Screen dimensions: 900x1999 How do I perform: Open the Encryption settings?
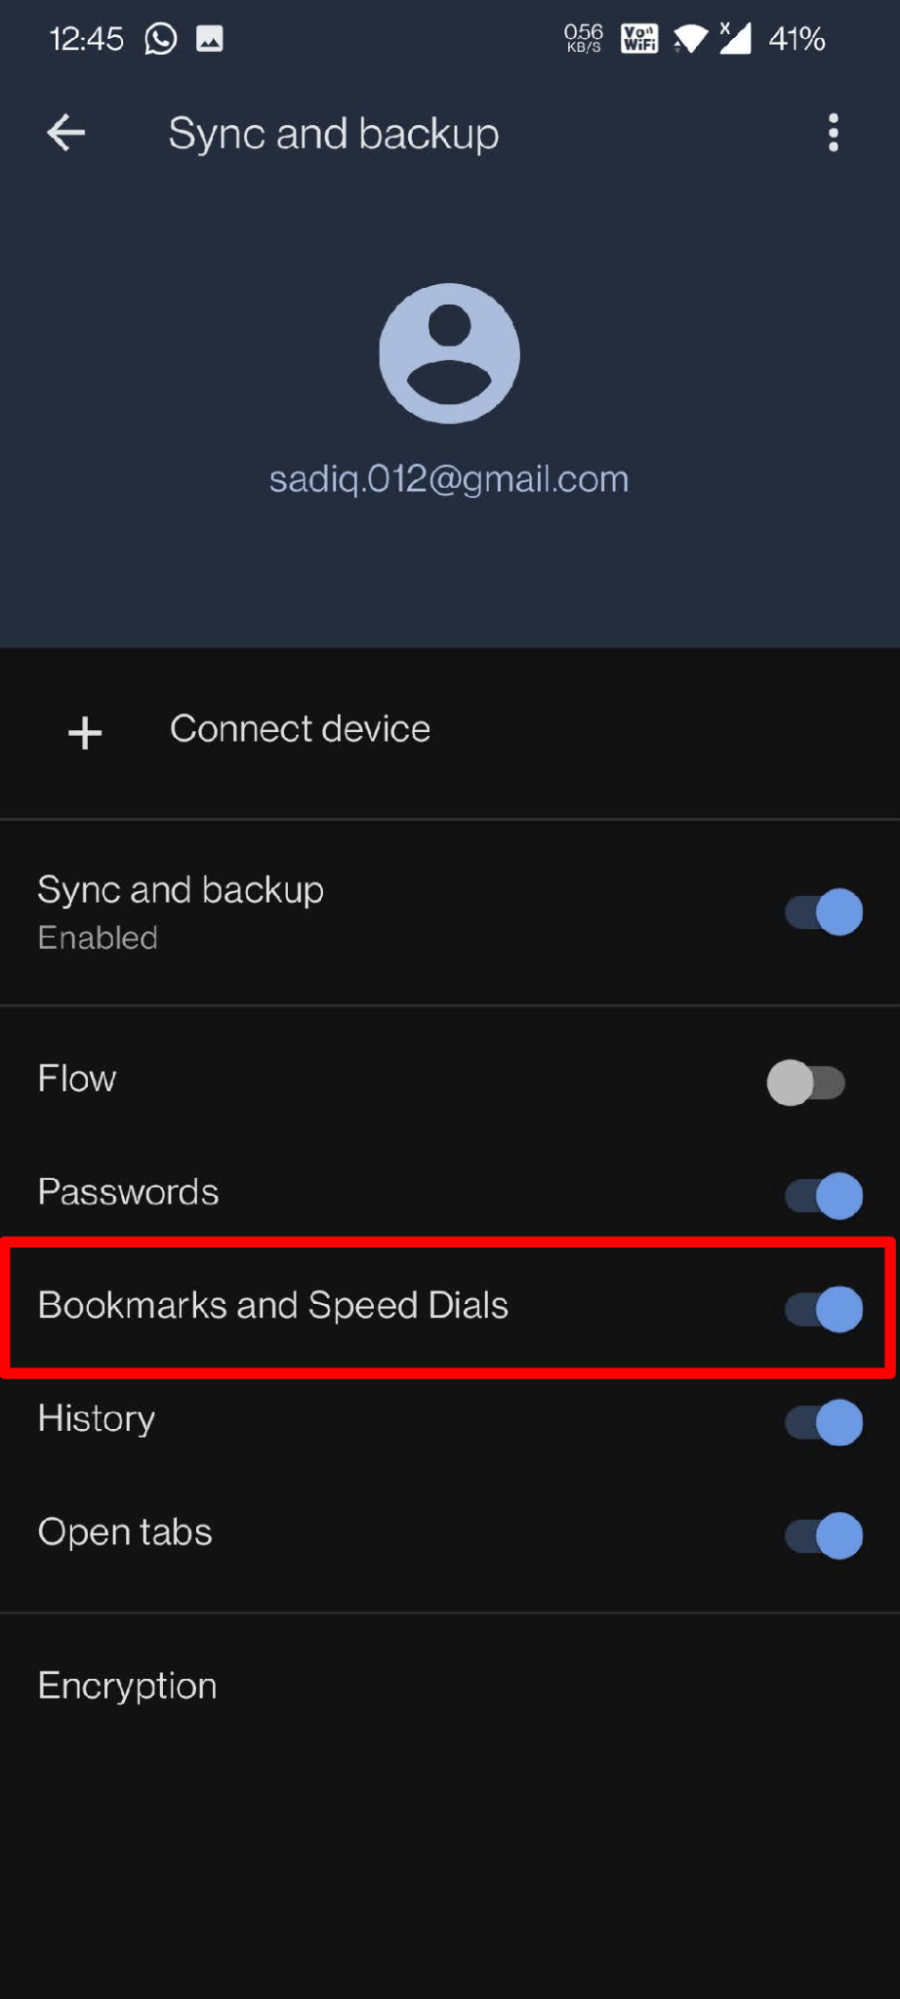tap(128, 1686)
